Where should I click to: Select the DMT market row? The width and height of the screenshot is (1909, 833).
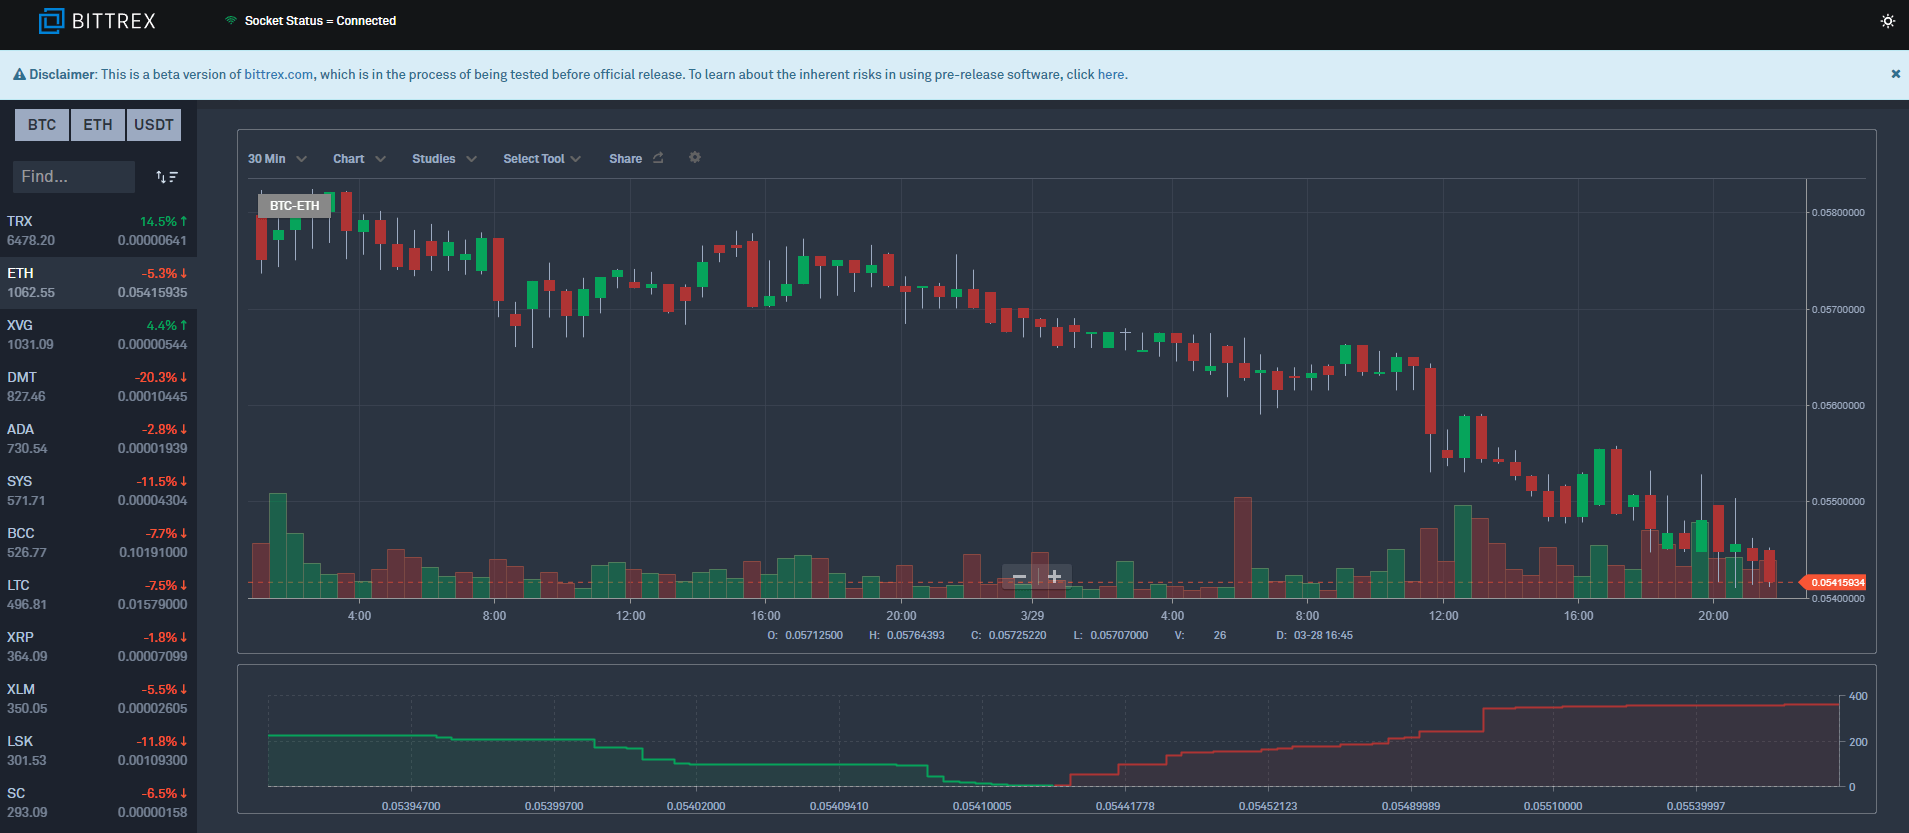98,387
